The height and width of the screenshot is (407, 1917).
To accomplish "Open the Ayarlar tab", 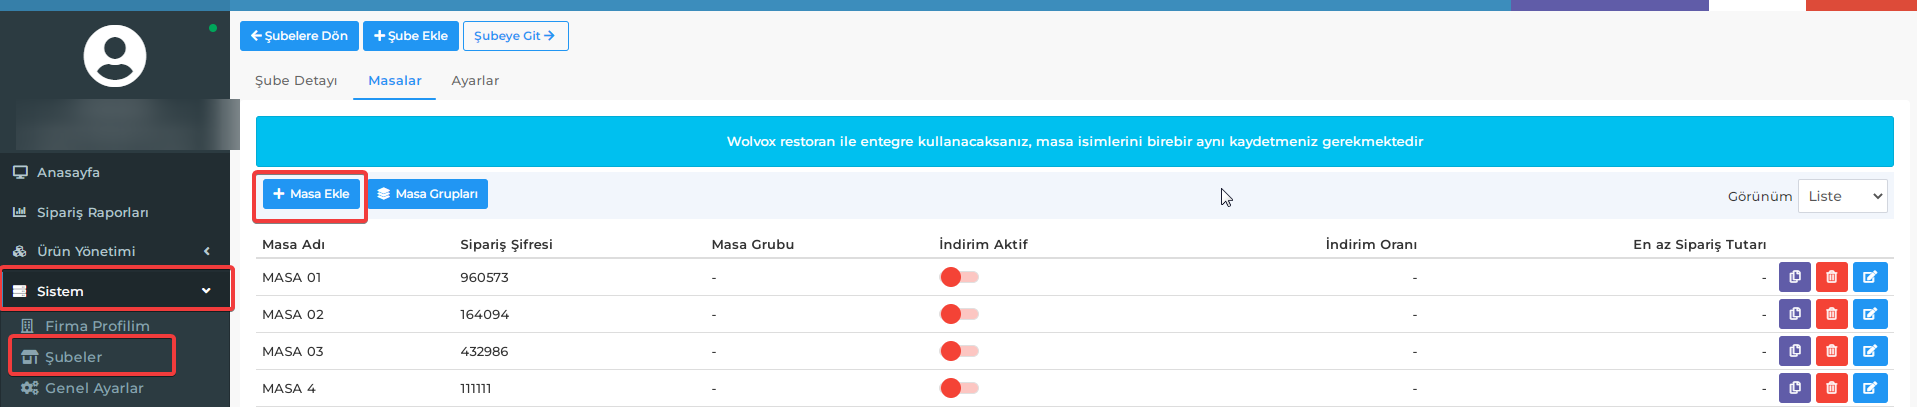I will click(x=475, y=80).
